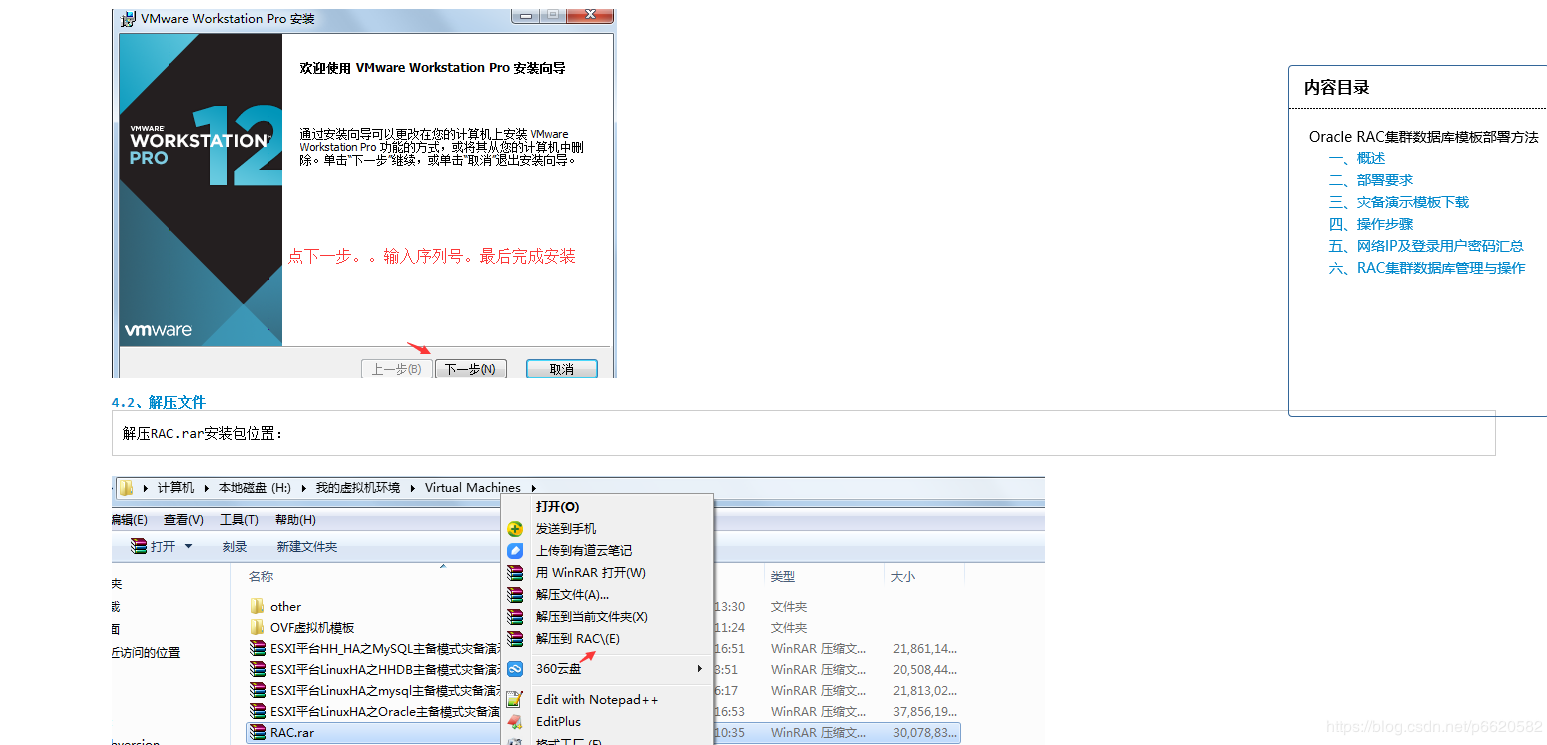Click 计算机 in the address breadcrumb
Viewport: 1547px width, 745px height.
tap(176, 488)
